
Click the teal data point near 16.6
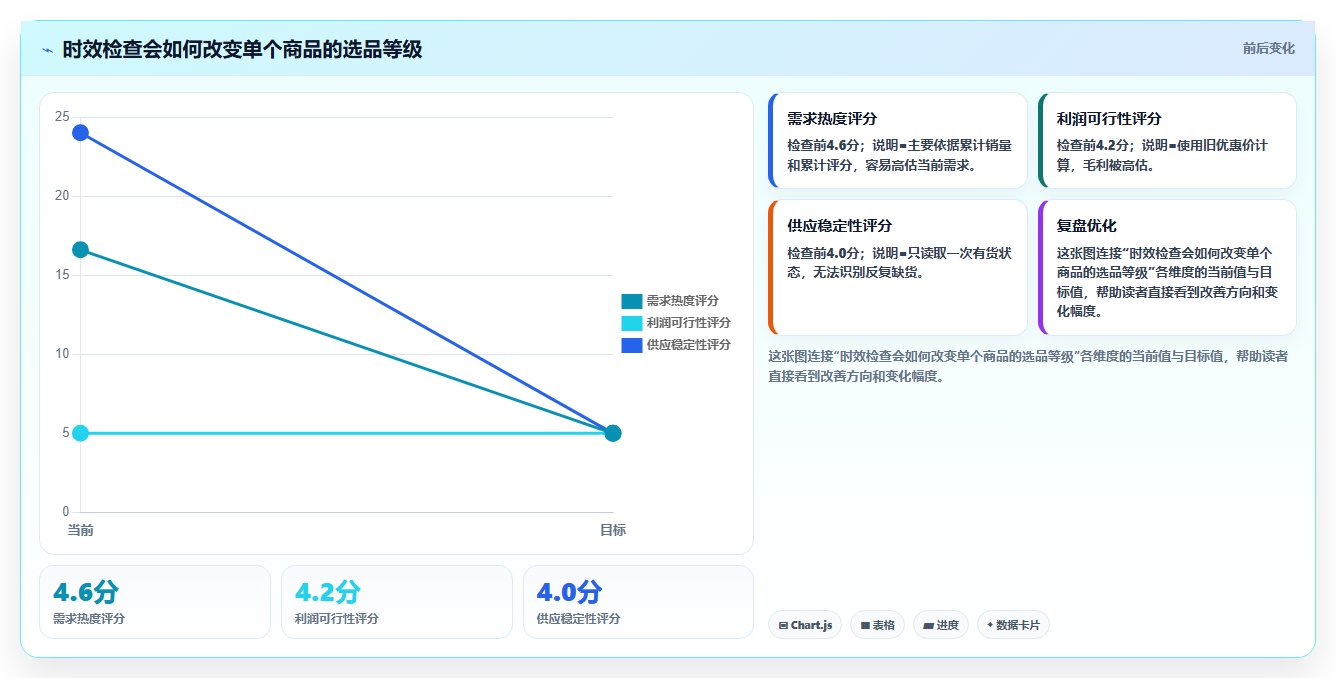[x=80, y=250]
